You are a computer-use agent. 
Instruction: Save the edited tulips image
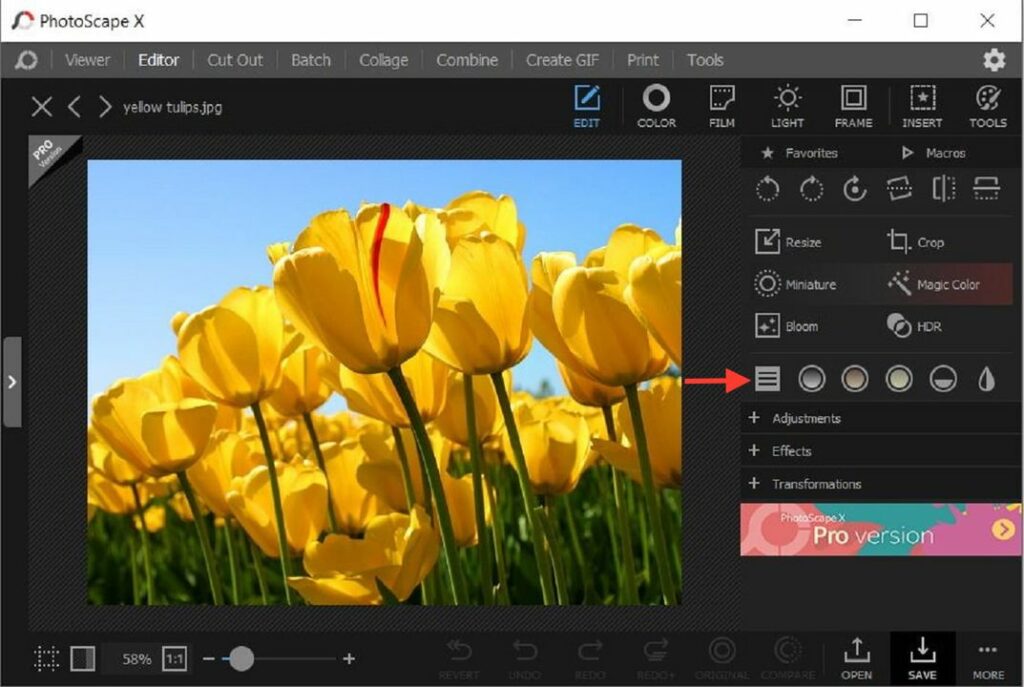(922, 657)
